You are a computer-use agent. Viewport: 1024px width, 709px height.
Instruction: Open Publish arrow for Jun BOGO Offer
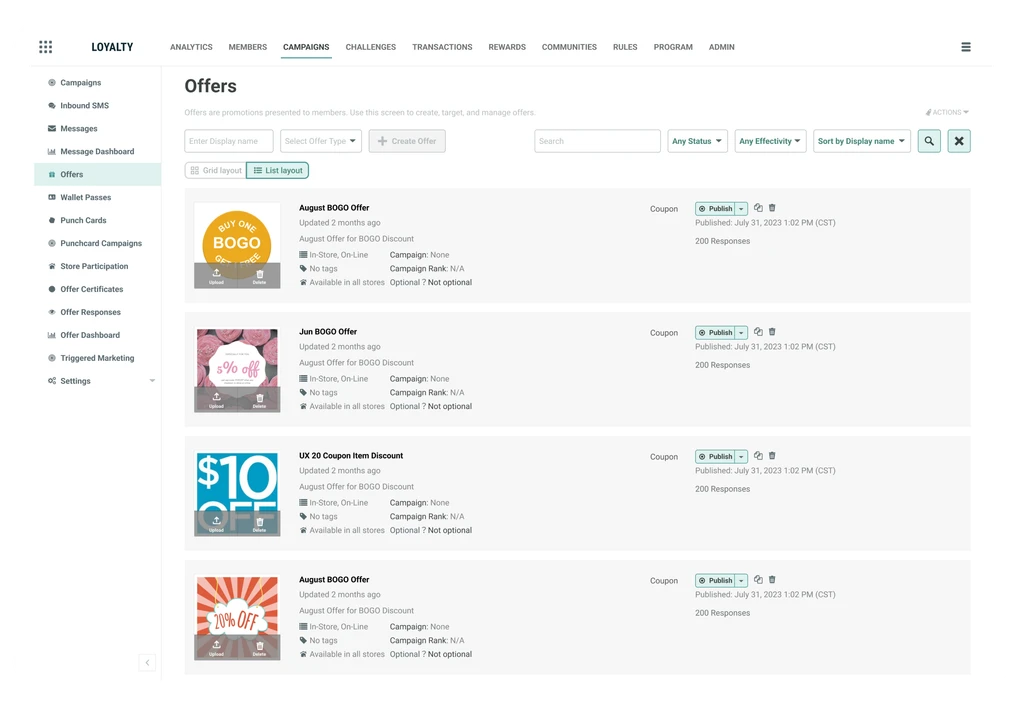(741, 333)
